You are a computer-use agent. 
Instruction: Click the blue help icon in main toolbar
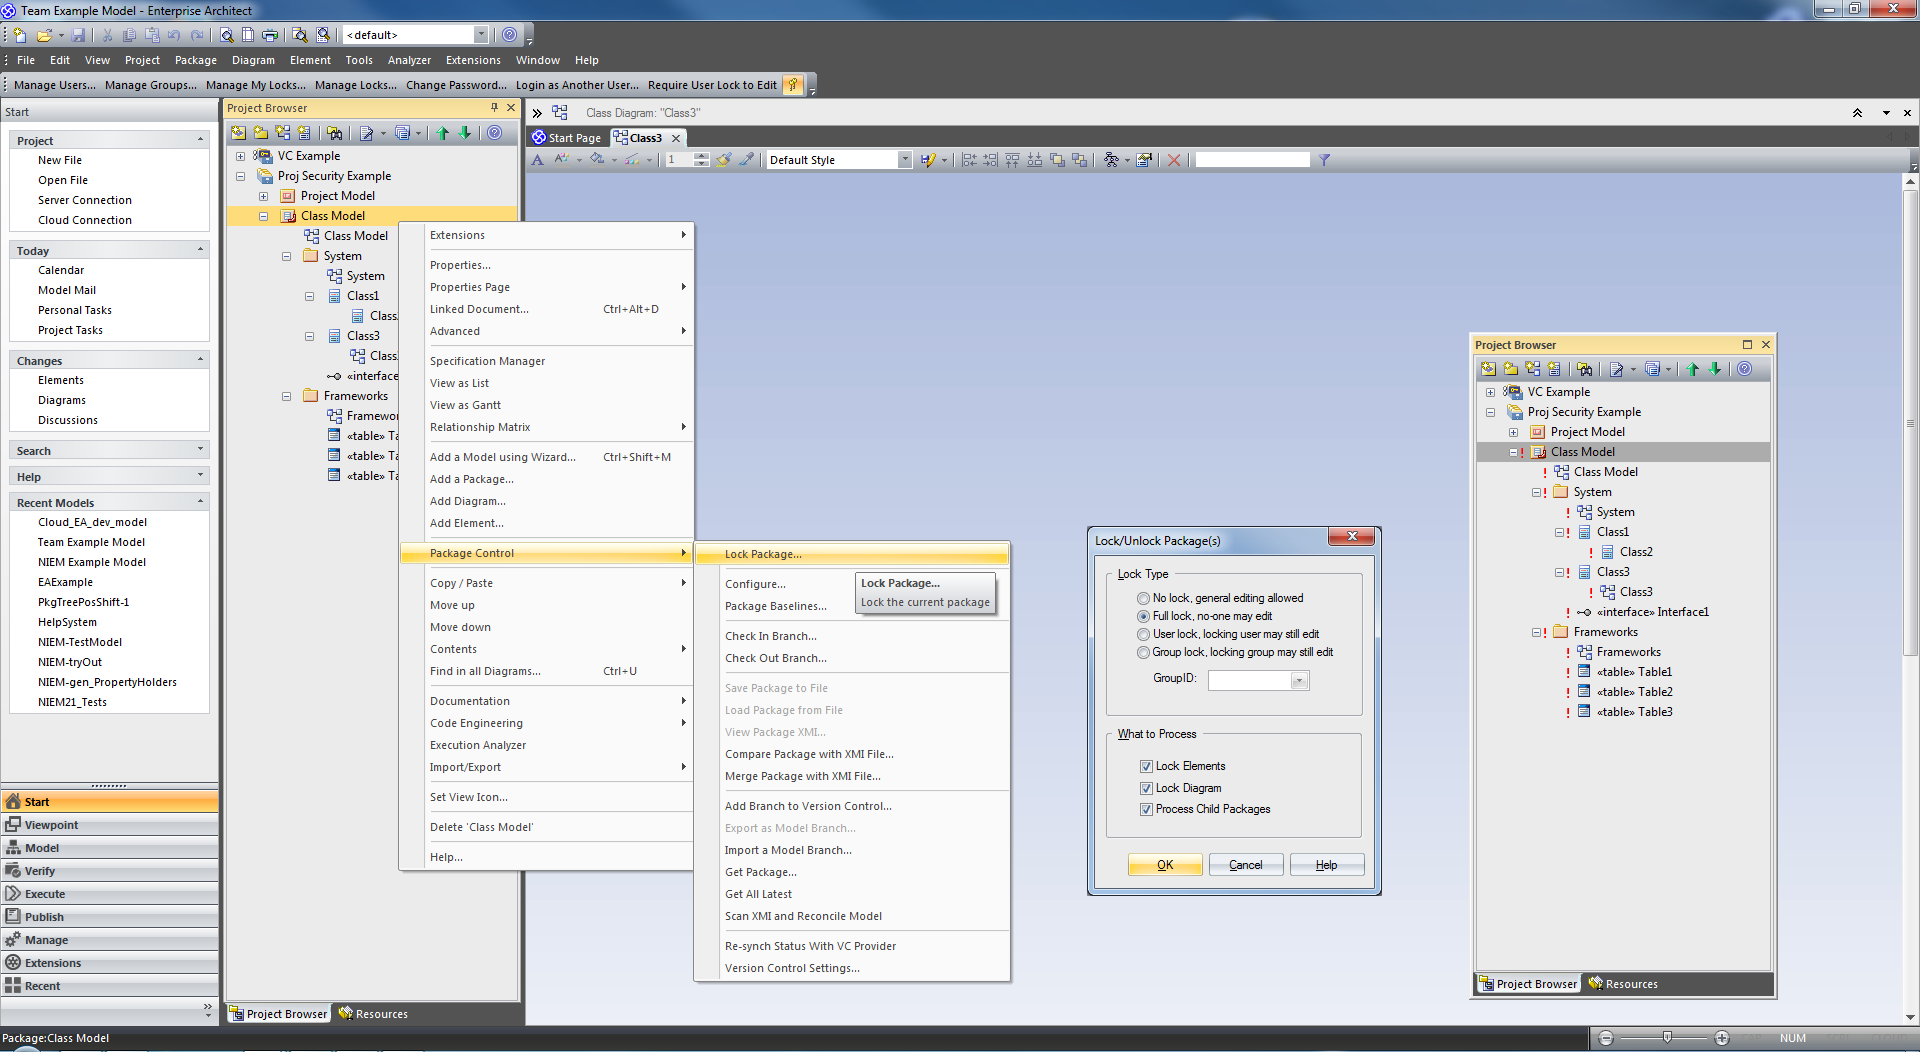click(509, 35)
